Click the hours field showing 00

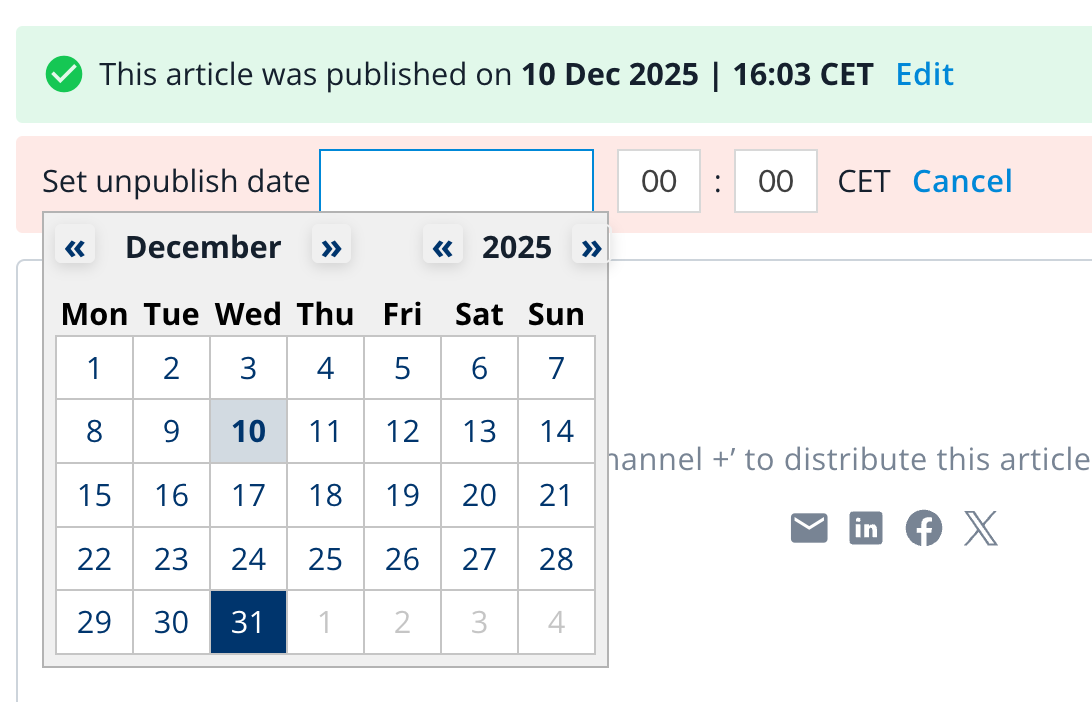point(658,181)
